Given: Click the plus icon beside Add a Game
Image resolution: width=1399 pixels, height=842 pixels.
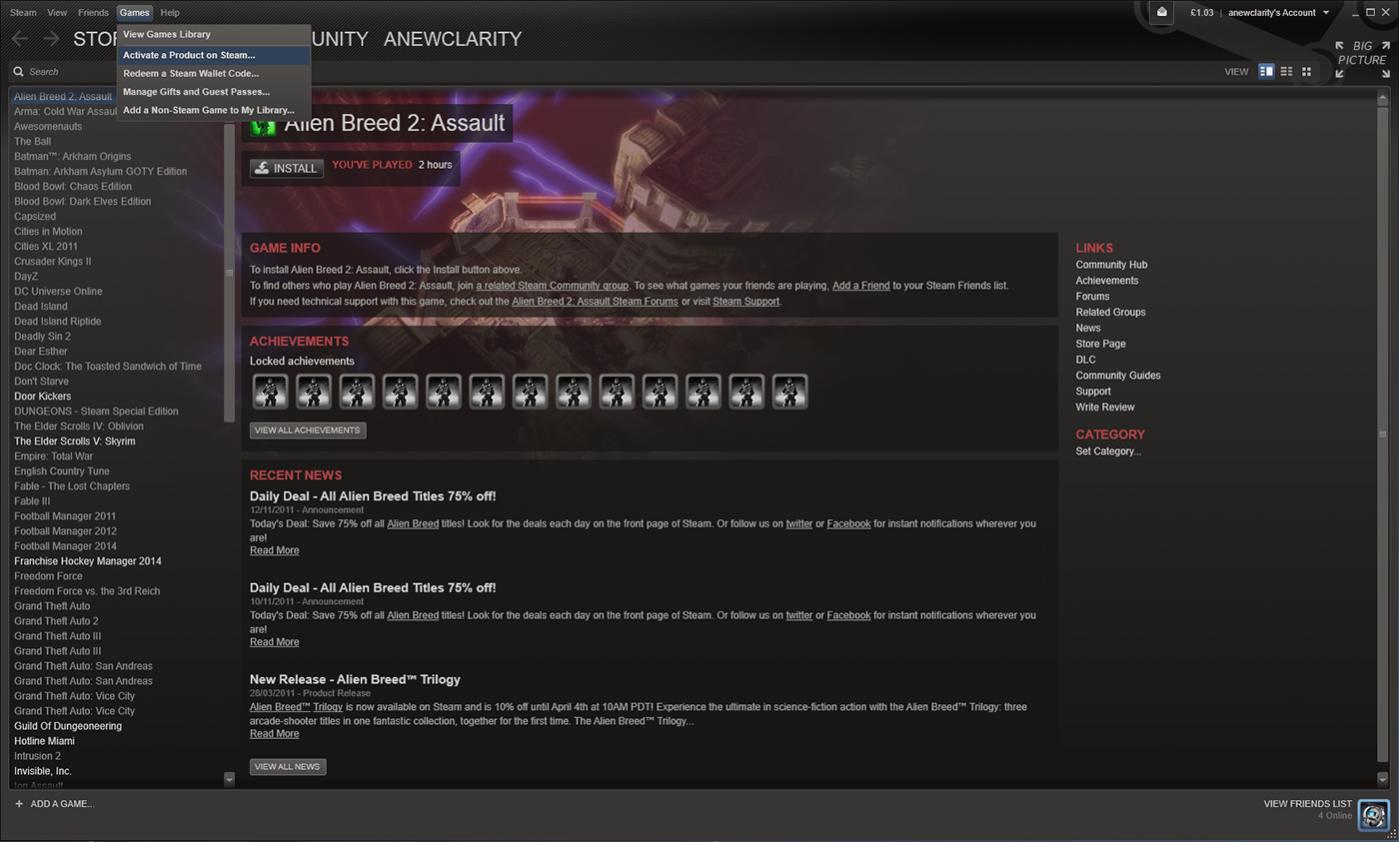Looking at the screenshot, I should (x=19, y=804).
